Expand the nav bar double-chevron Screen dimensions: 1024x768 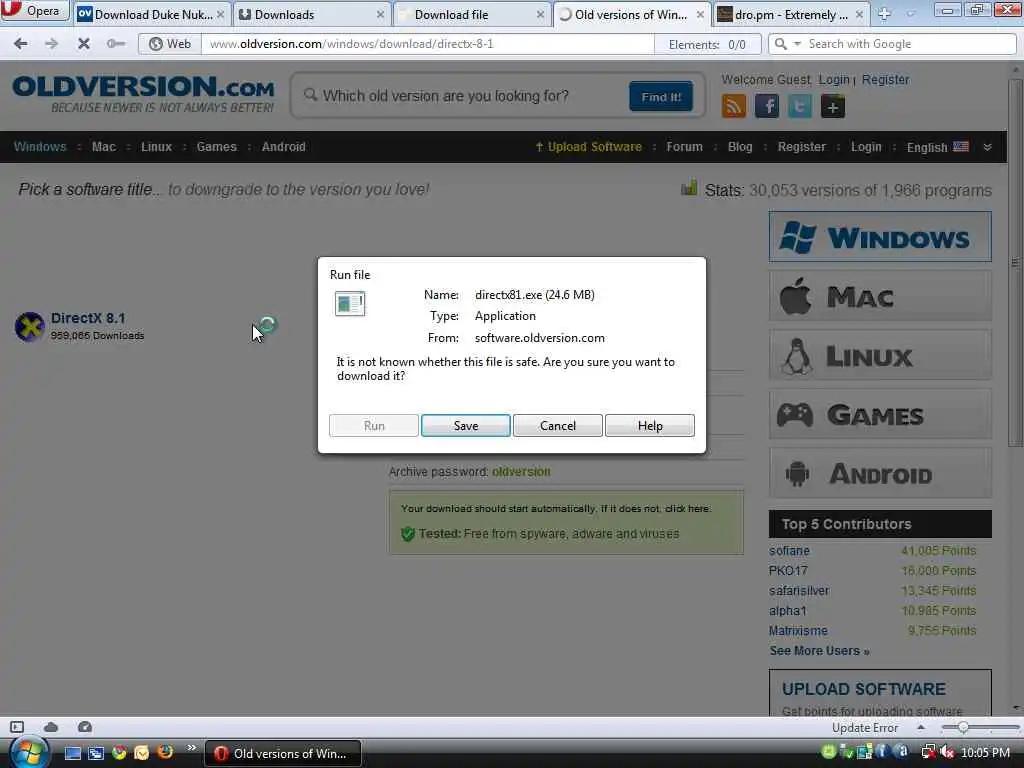987,147
